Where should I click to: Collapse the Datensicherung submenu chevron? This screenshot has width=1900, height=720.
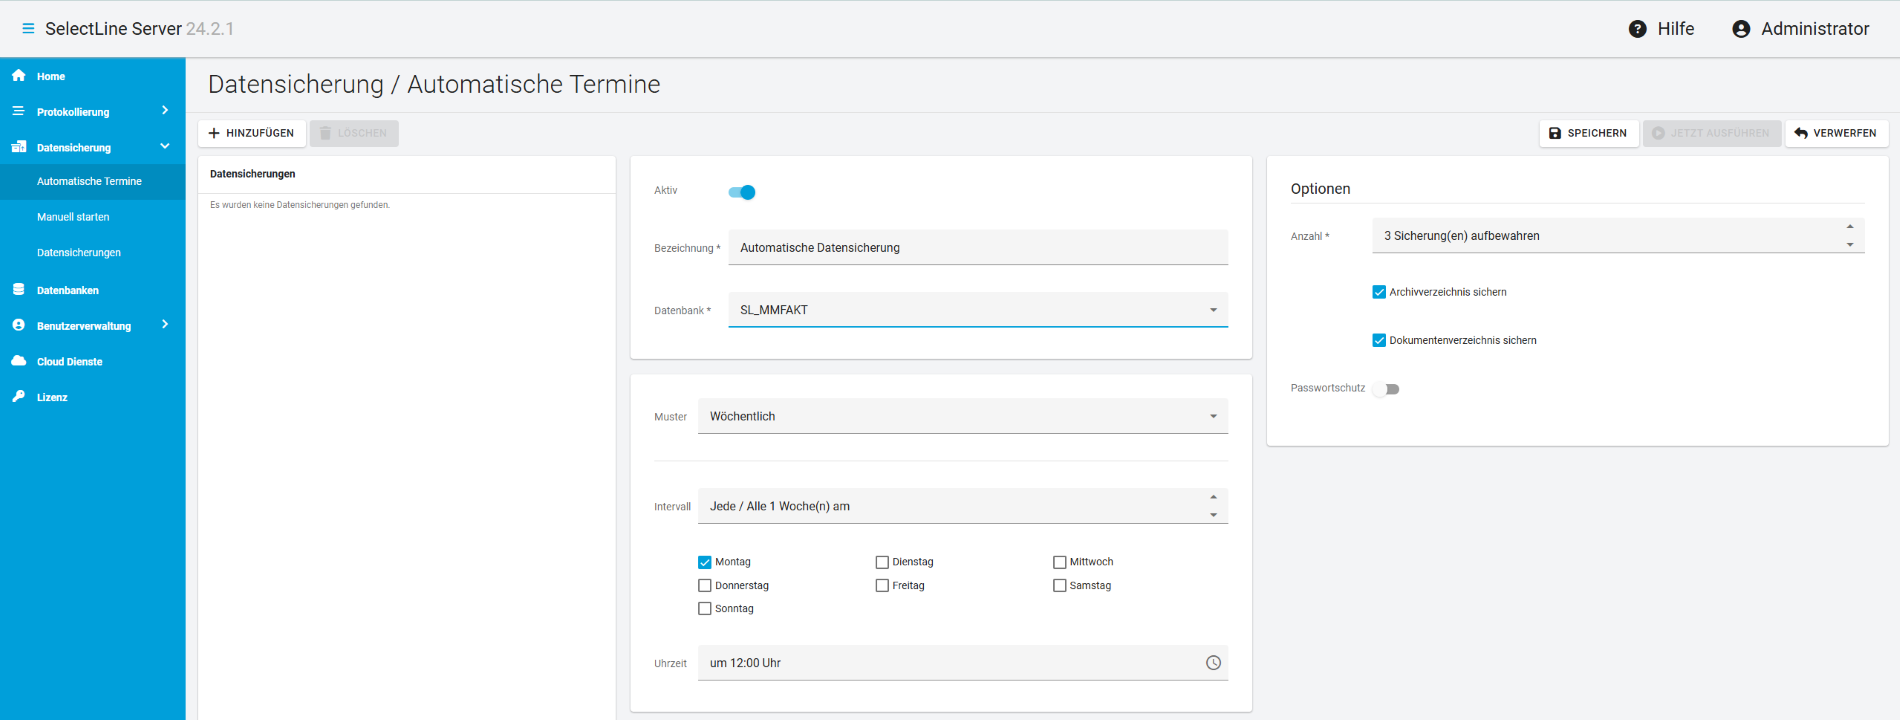[x=165, y=147]
